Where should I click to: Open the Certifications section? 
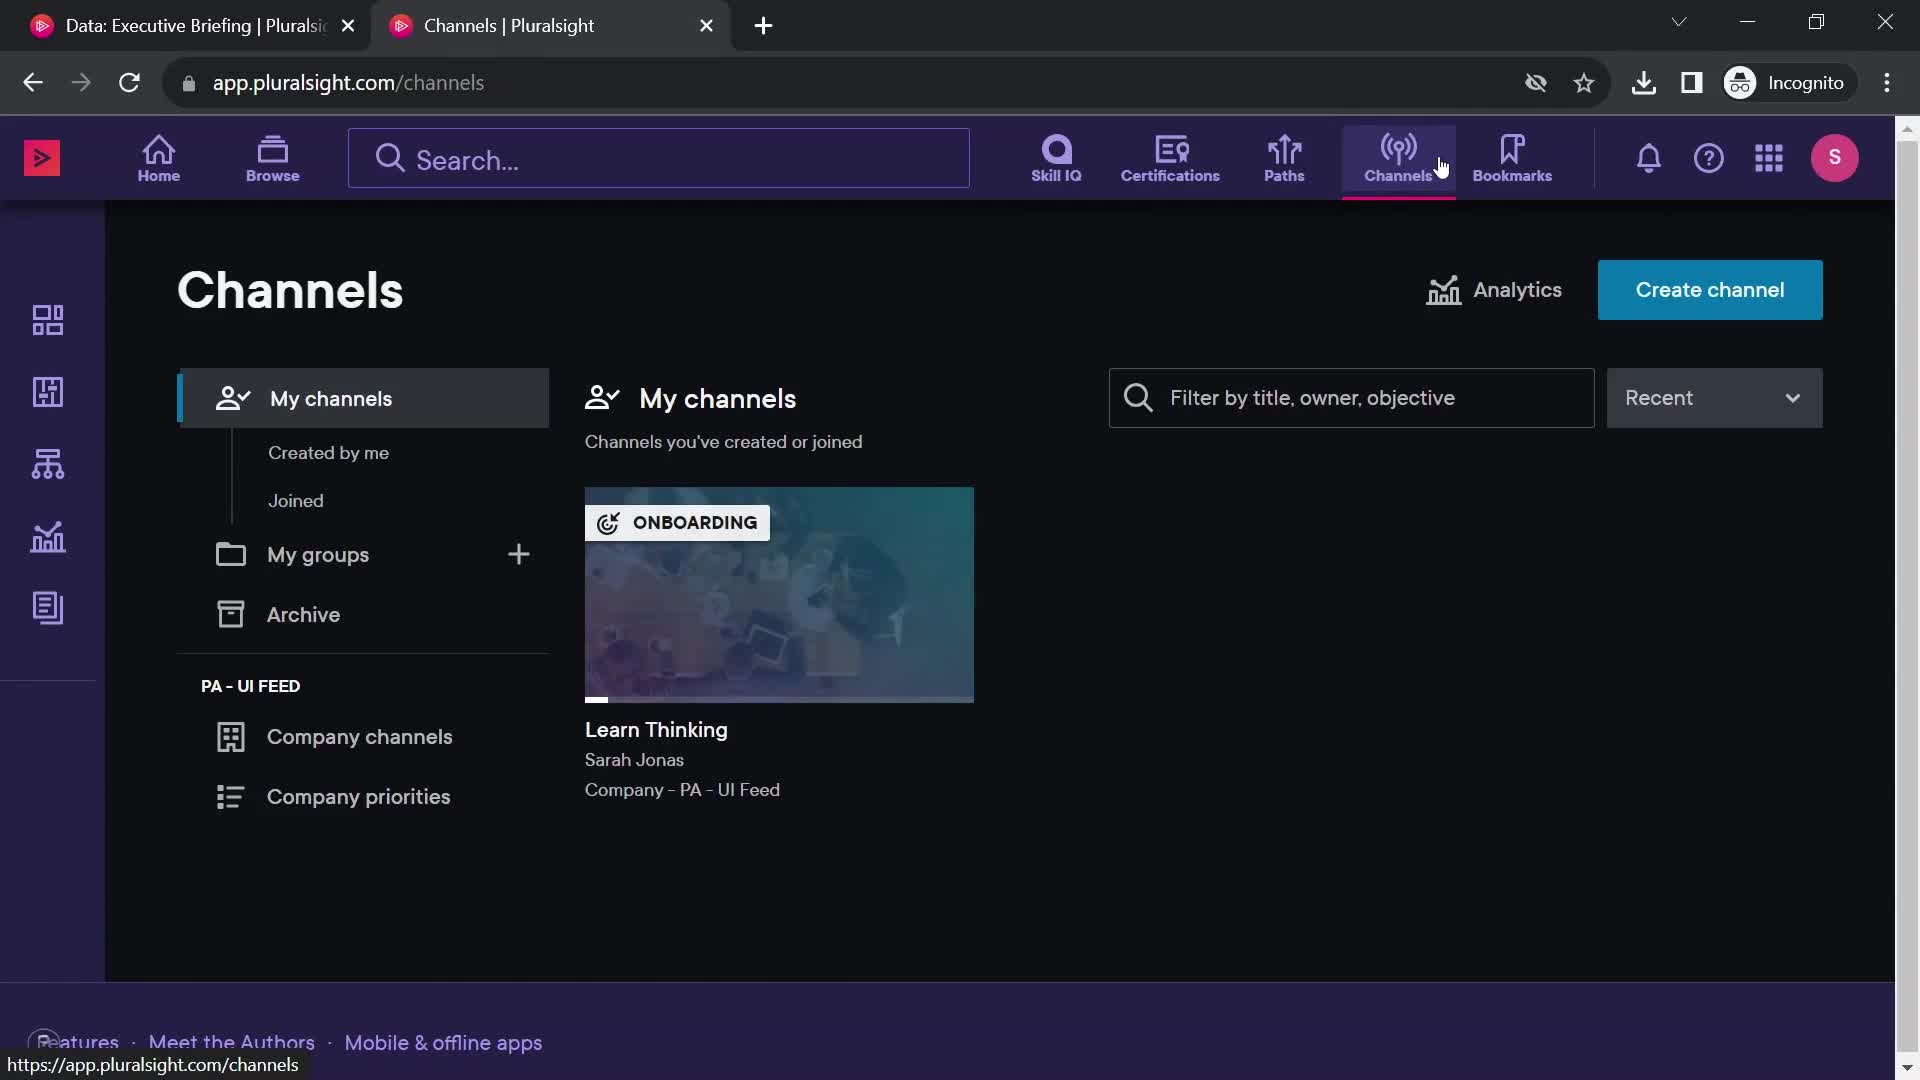pyautogui.click(x=1171, y=157)
